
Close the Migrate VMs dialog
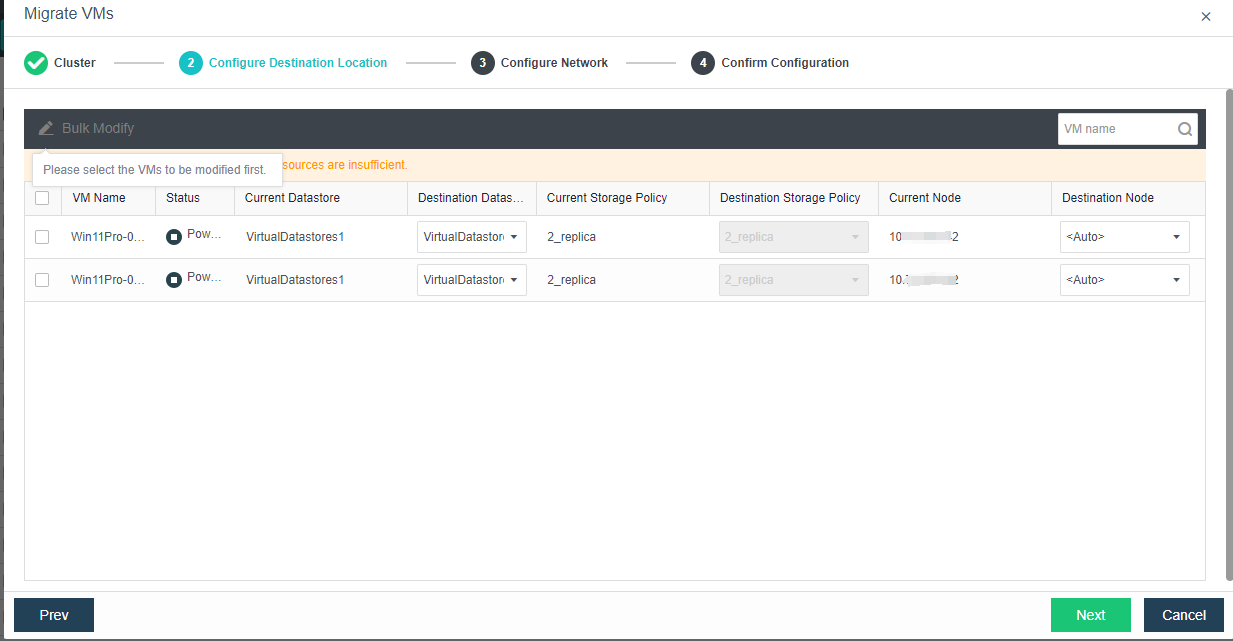click(1205, 17)
